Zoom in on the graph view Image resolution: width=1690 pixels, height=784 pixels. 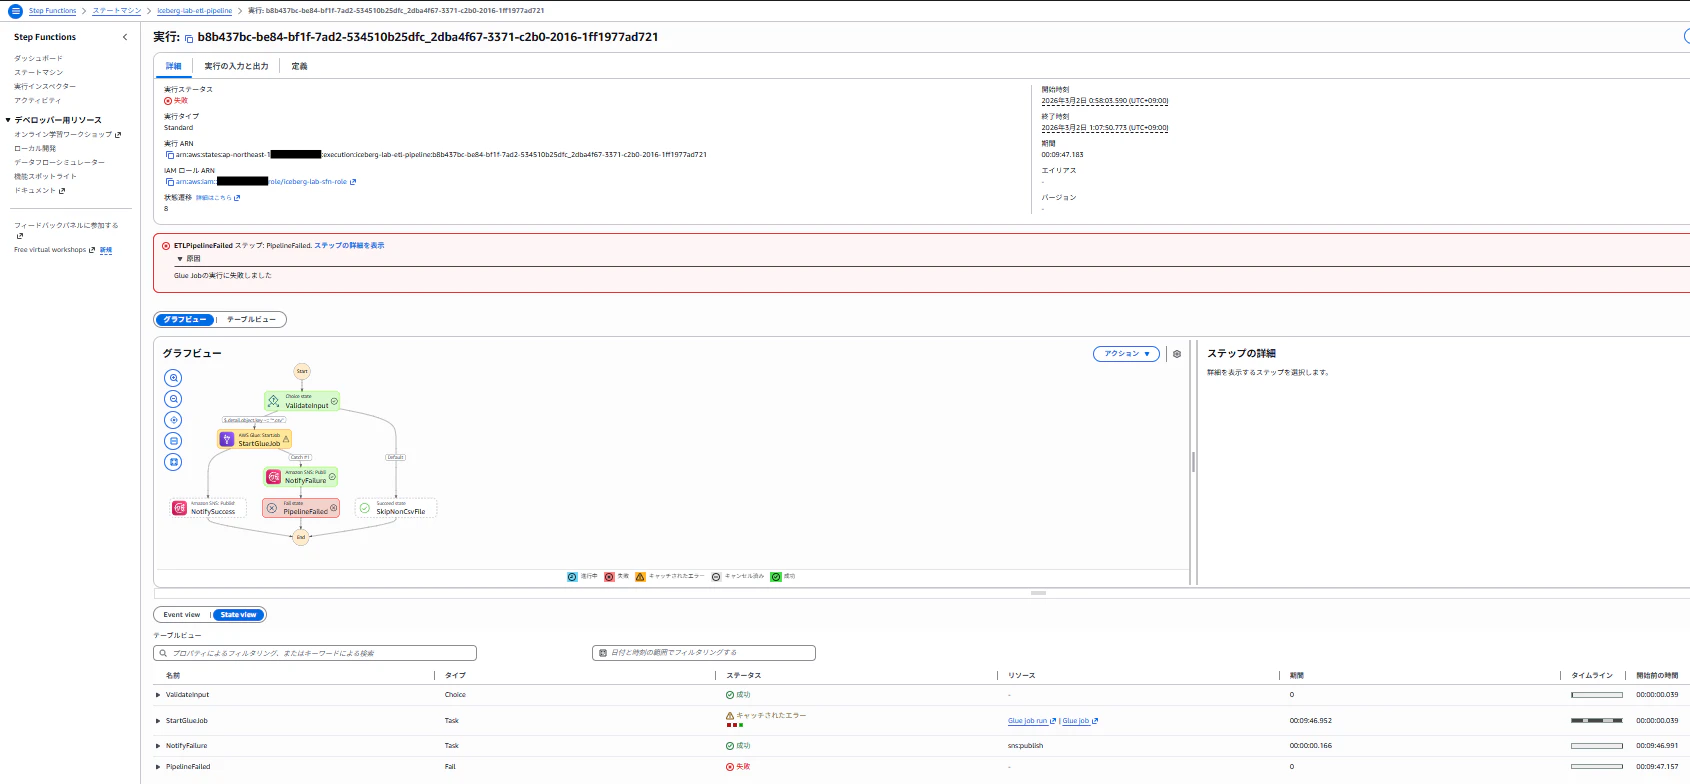pyautogui.click(x=174, y=378)
